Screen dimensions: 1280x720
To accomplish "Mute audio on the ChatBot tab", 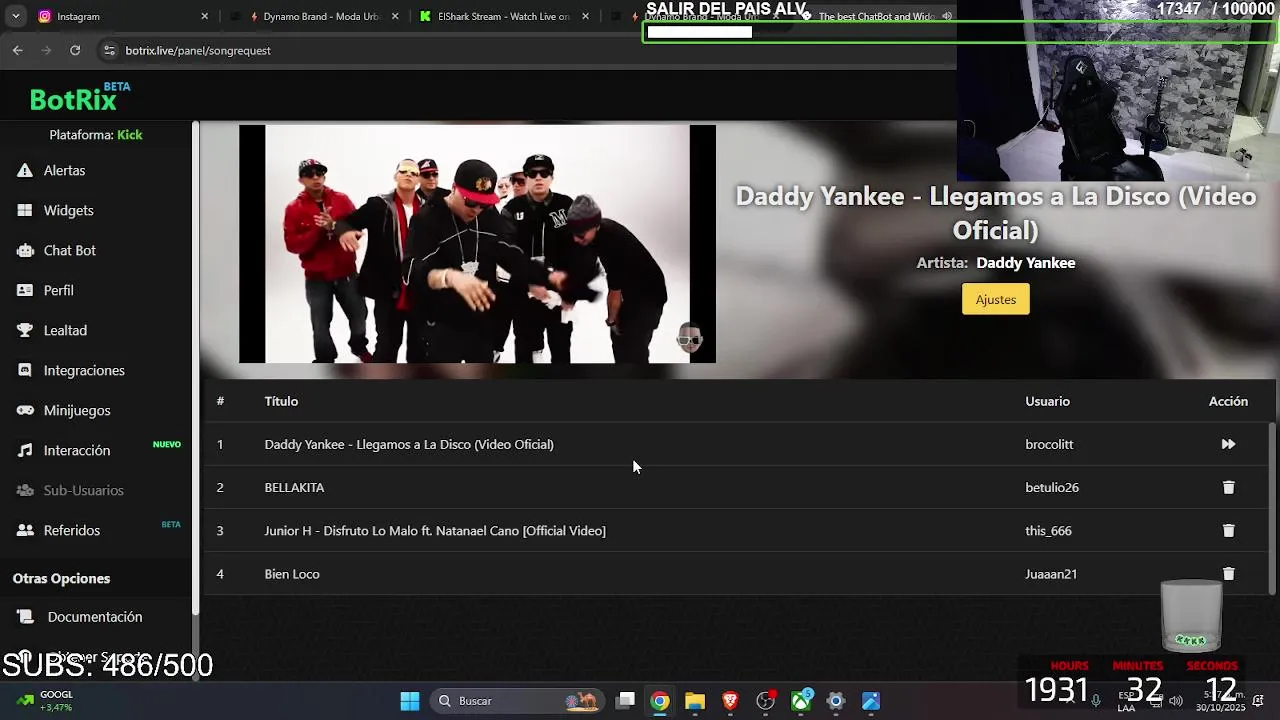I will [947, 17].
